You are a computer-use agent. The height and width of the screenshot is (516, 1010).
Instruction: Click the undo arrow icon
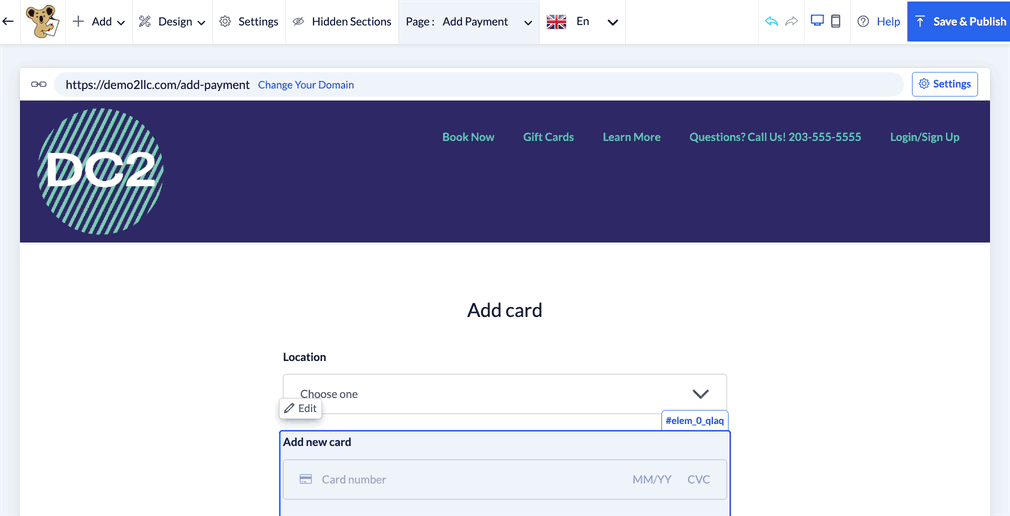pos(772,21)
